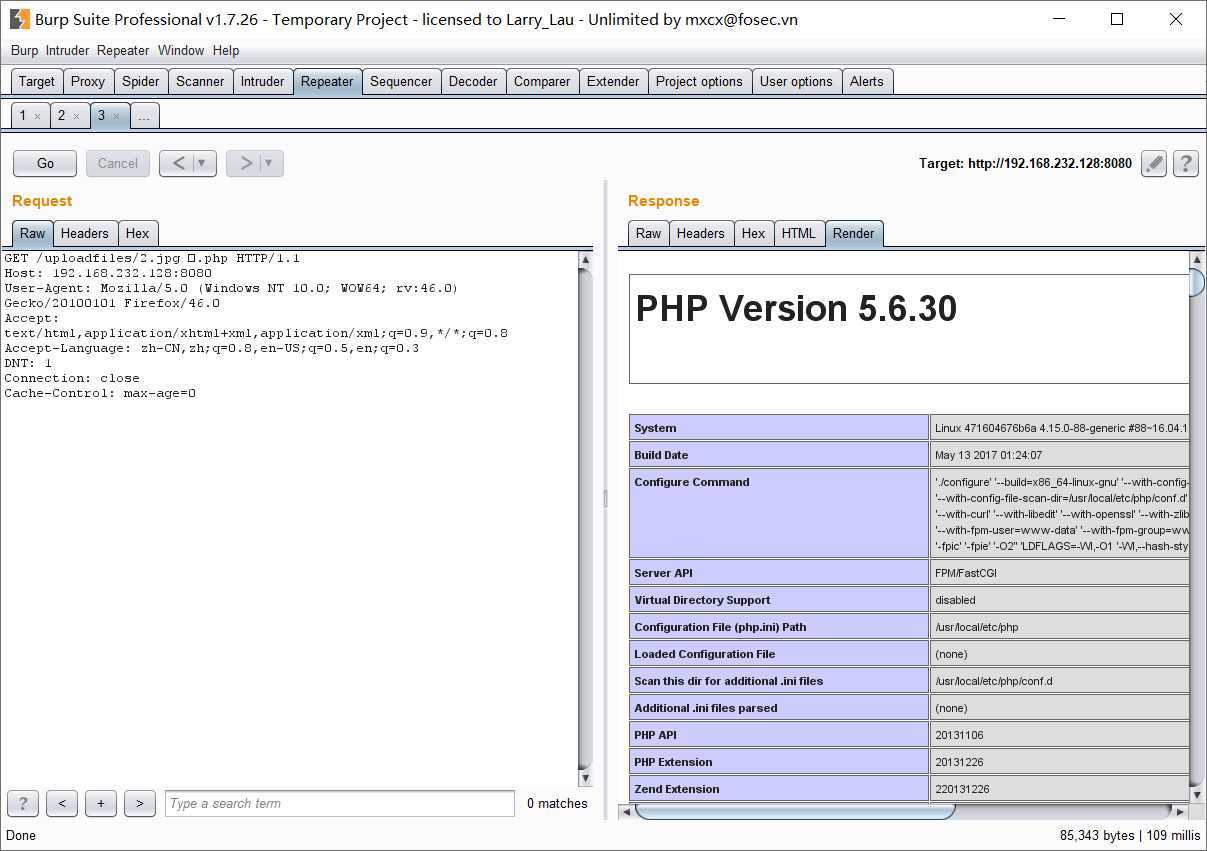Open the Intruder menu
Image resolution: width=1207 pixels, height=851 pixels.
point(68,50)
